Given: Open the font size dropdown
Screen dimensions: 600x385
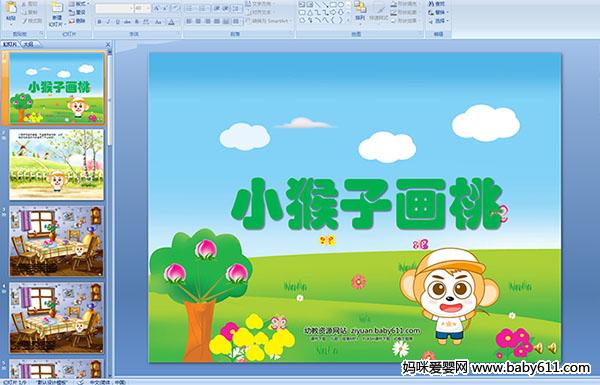Looking at the screenshot, I should point(143,8).
